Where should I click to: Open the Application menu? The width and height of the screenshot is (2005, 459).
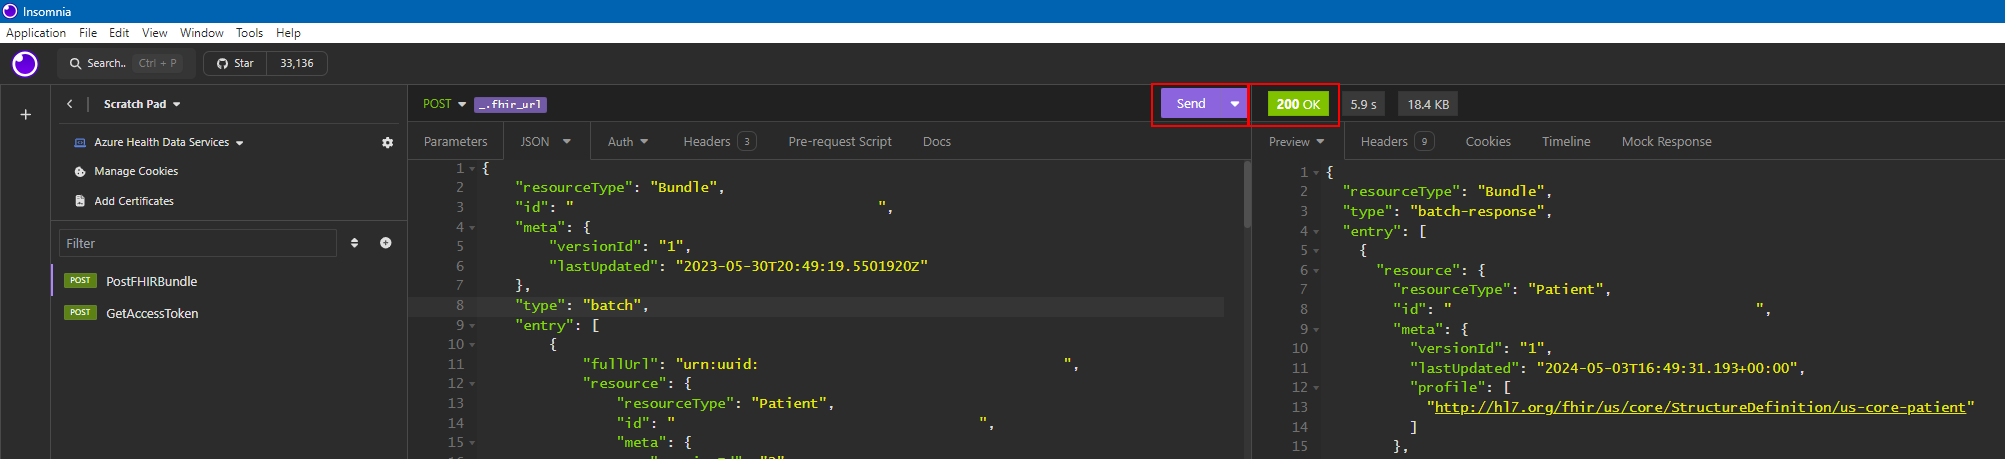[35, 33]
